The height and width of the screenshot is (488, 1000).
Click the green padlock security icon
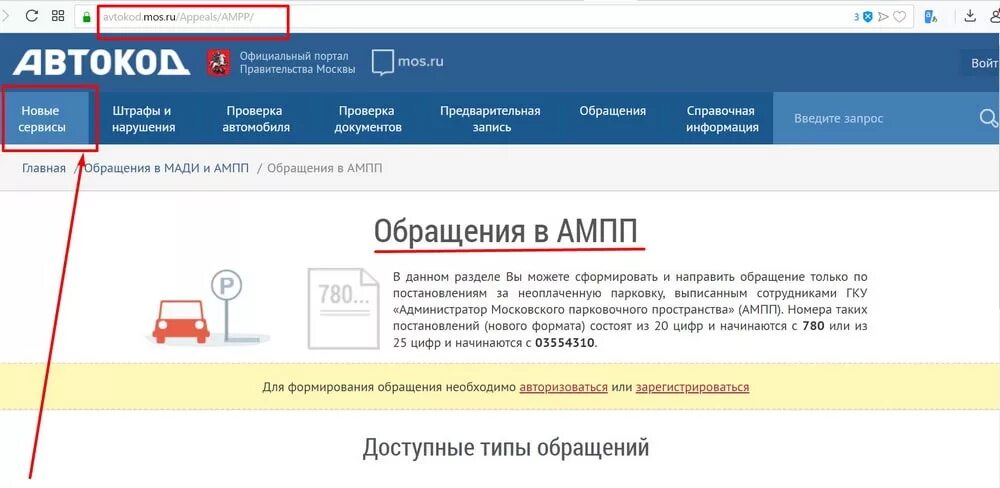point(87,17)
